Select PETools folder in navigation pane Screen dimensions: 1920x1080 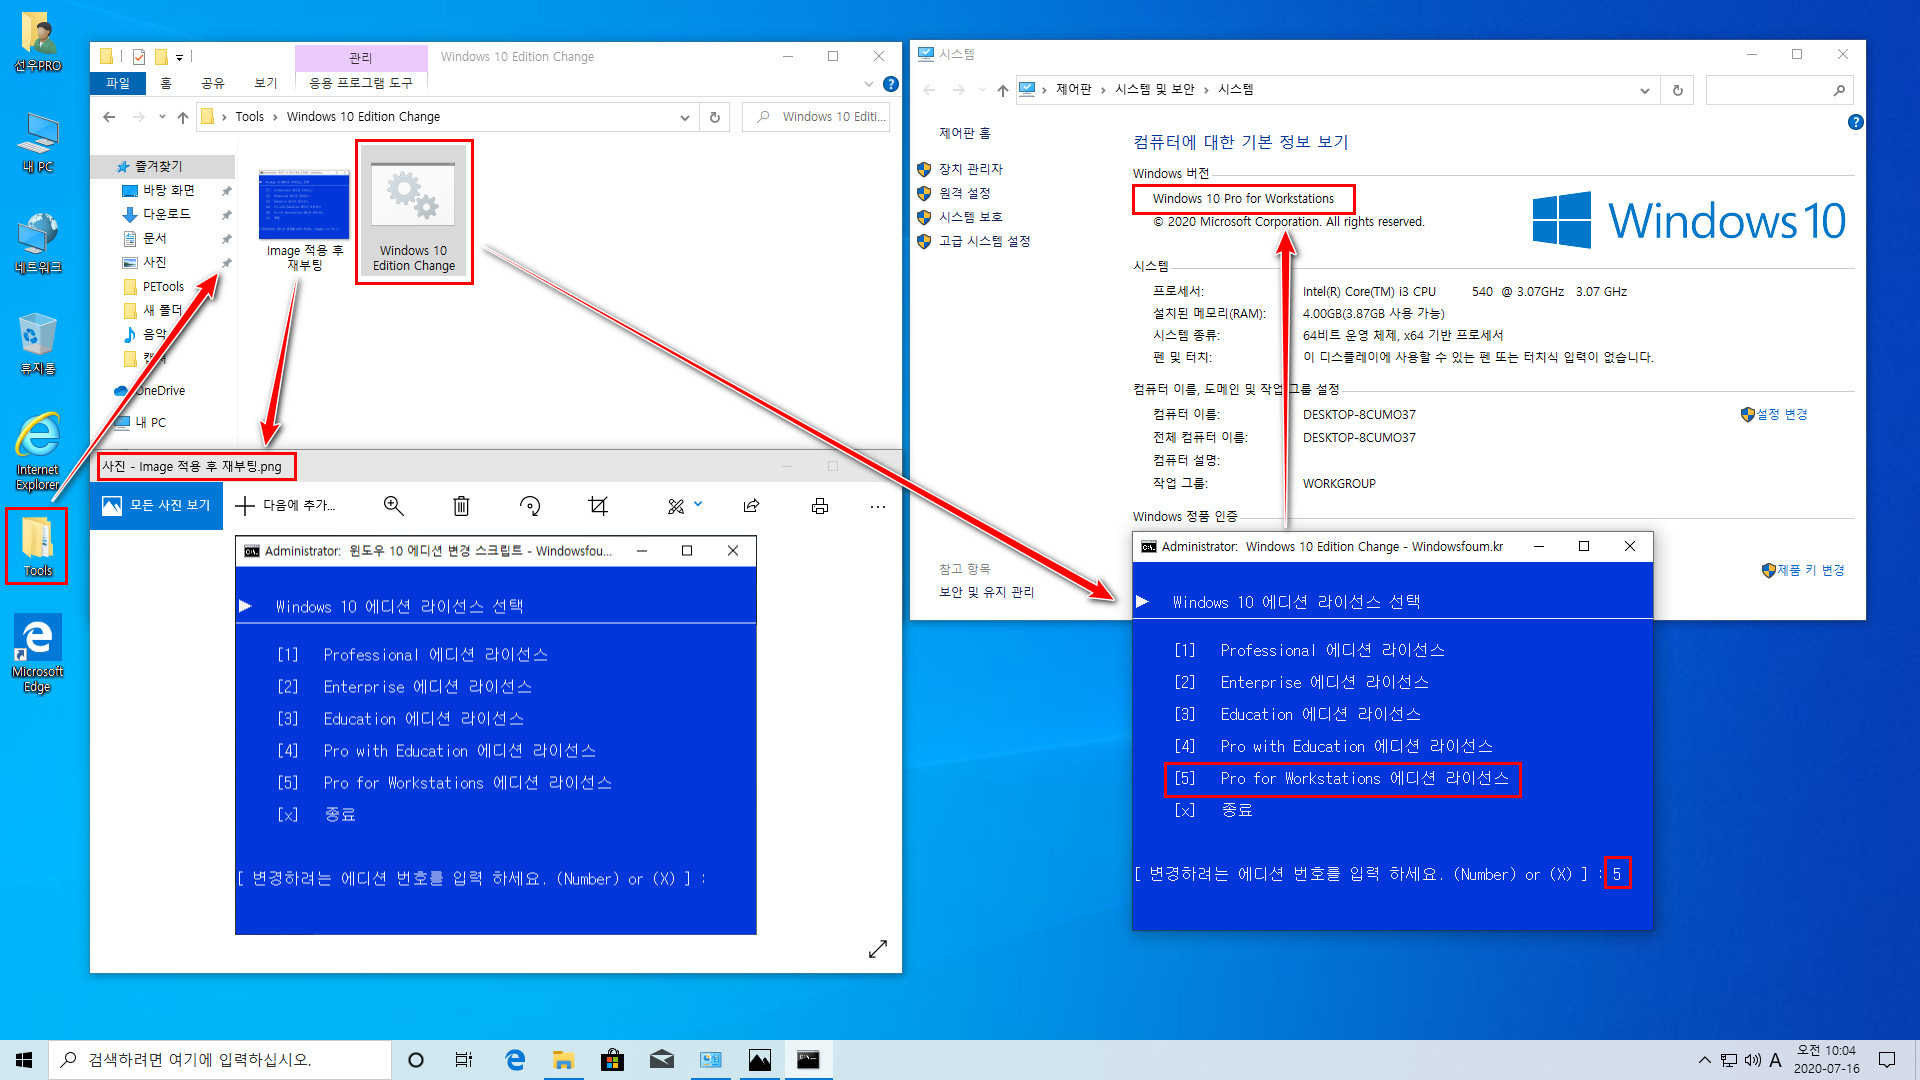pos(163,286)
